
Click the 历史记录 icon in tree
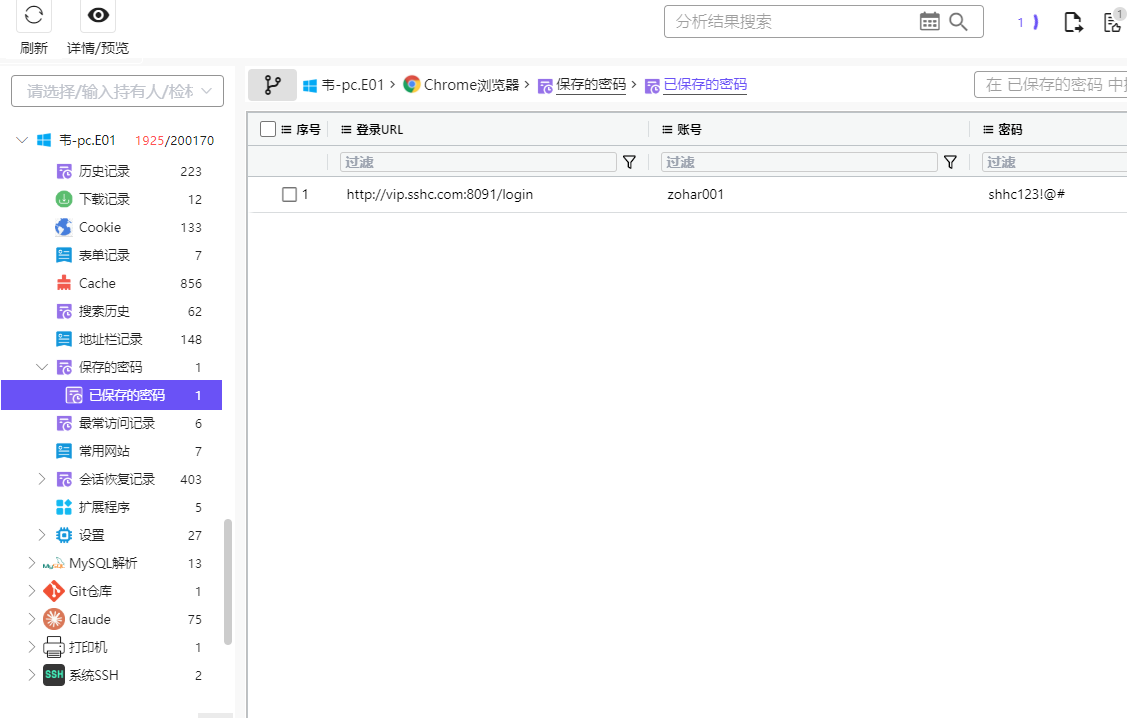pyautogui.click(x=64, y=171)
